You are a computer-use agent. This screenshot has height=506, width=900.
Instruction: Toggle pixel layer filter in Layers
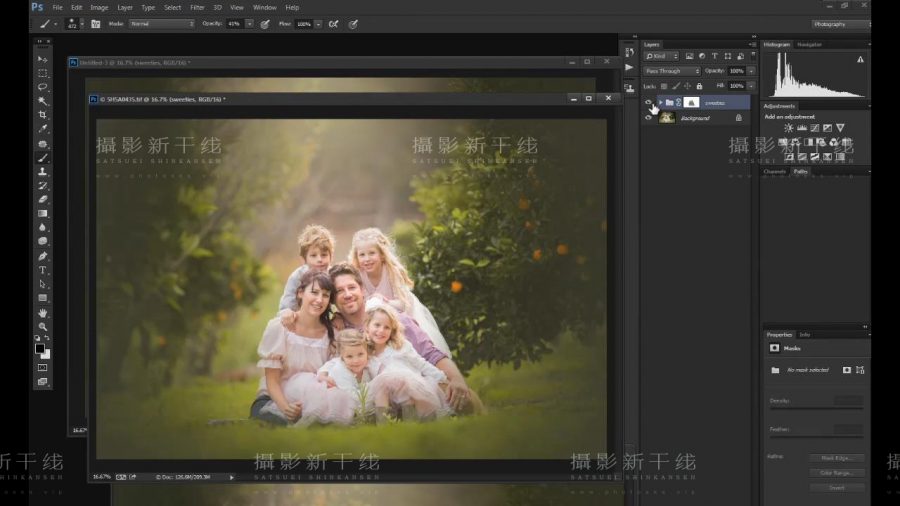[689, 56]
